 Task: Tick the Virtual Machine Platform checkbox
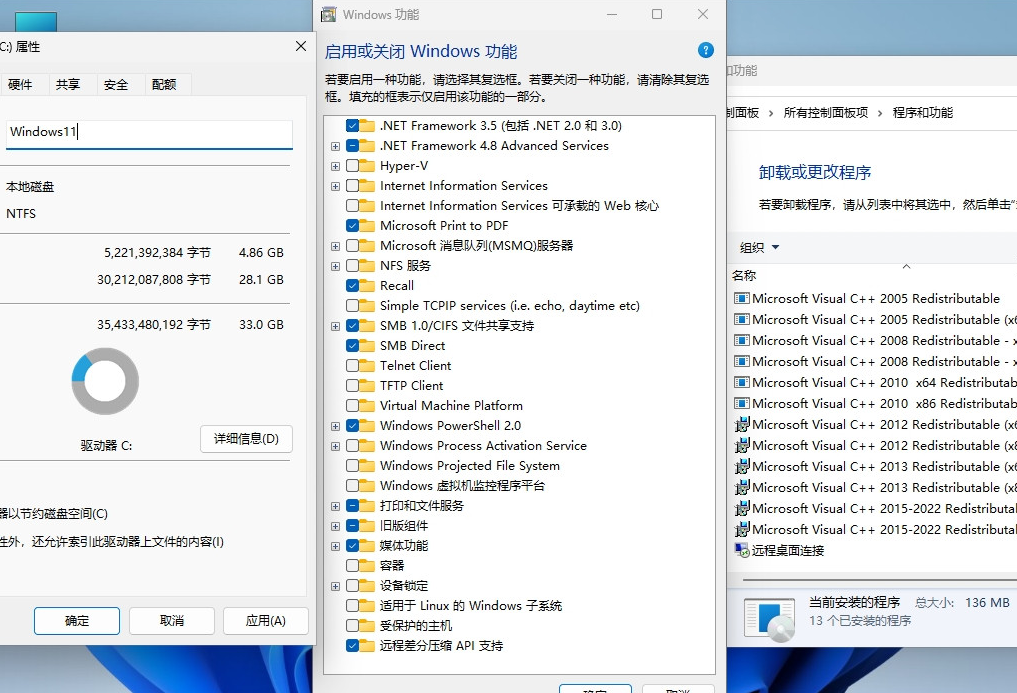click(x=352, y=406)
